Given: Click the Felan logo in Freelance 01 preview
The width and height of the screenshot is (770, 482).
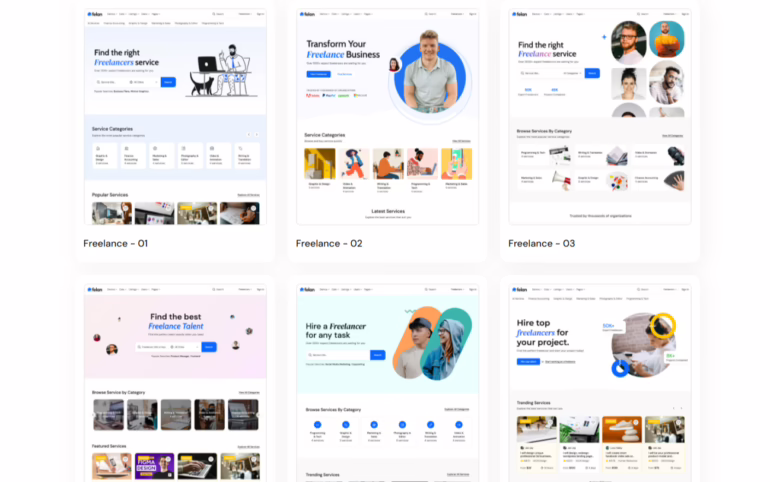Looking at the screenshot, I should (x=95, y=14).
